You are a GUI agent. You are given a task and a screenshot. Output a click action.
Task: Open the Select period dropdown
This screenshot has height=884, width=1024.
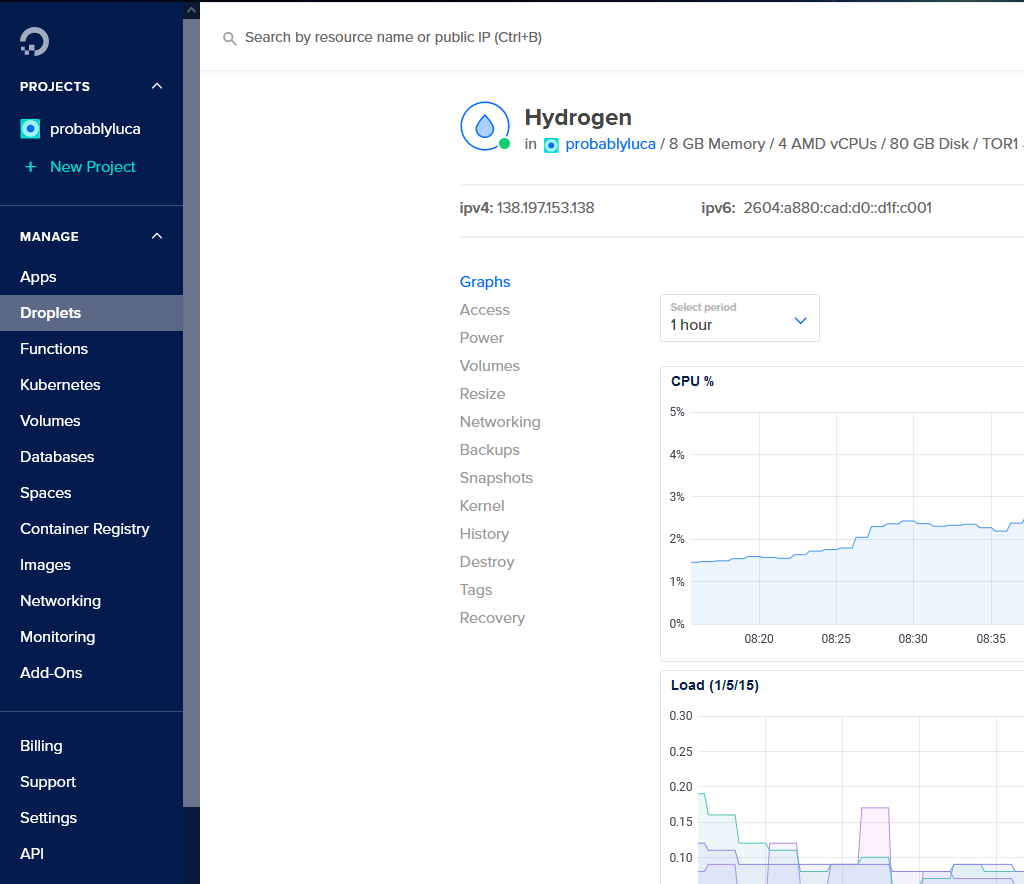(739, 318)
